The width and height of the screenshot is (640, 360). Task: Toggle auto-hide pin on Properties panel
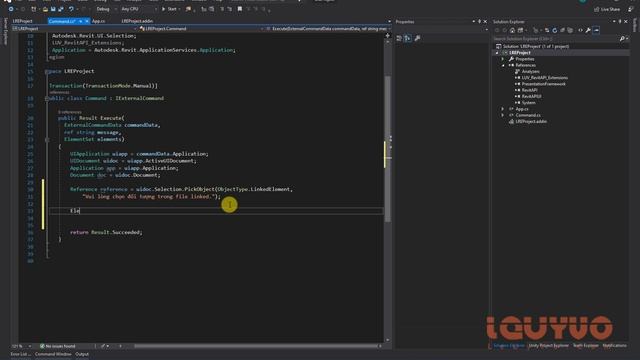pos(479,22)
